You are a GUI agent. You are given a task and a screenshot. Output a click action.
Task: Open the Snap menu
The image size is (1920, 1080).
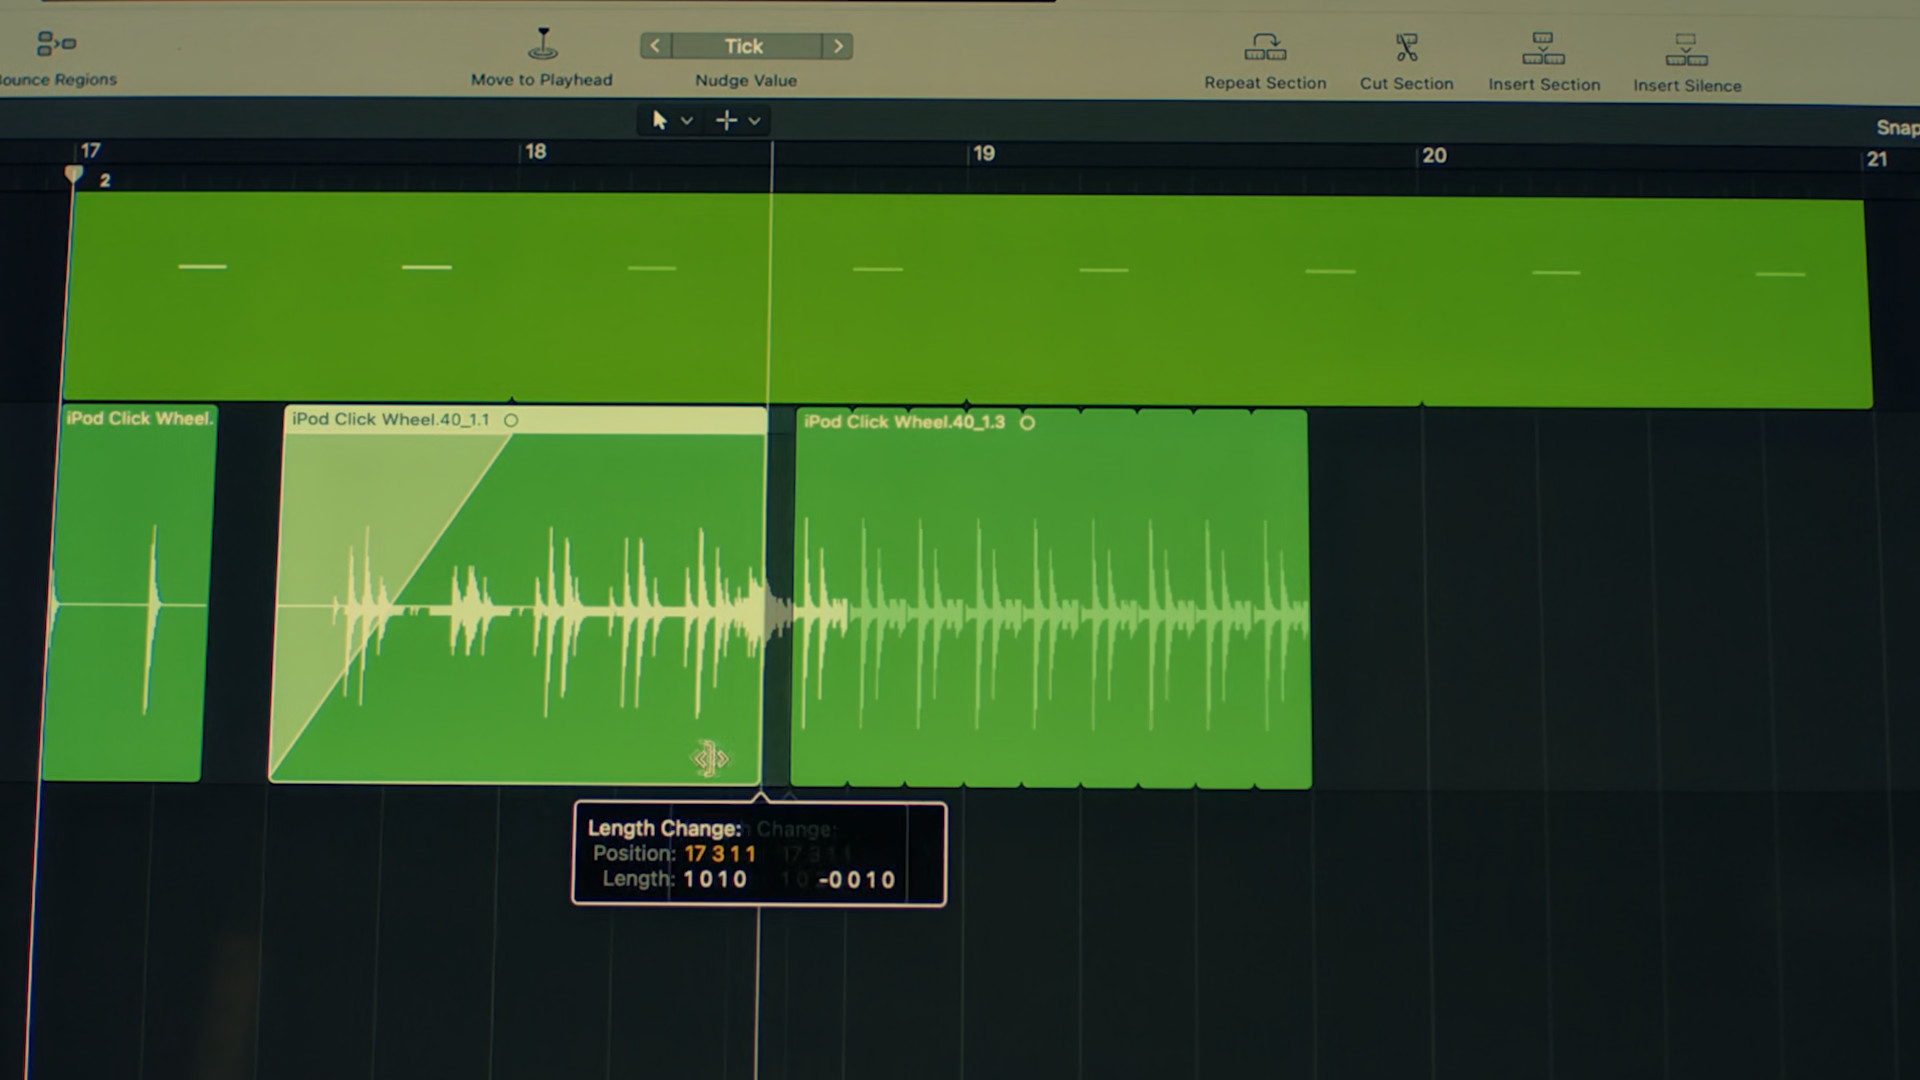pyautogui.click(x=1897, y=128)
